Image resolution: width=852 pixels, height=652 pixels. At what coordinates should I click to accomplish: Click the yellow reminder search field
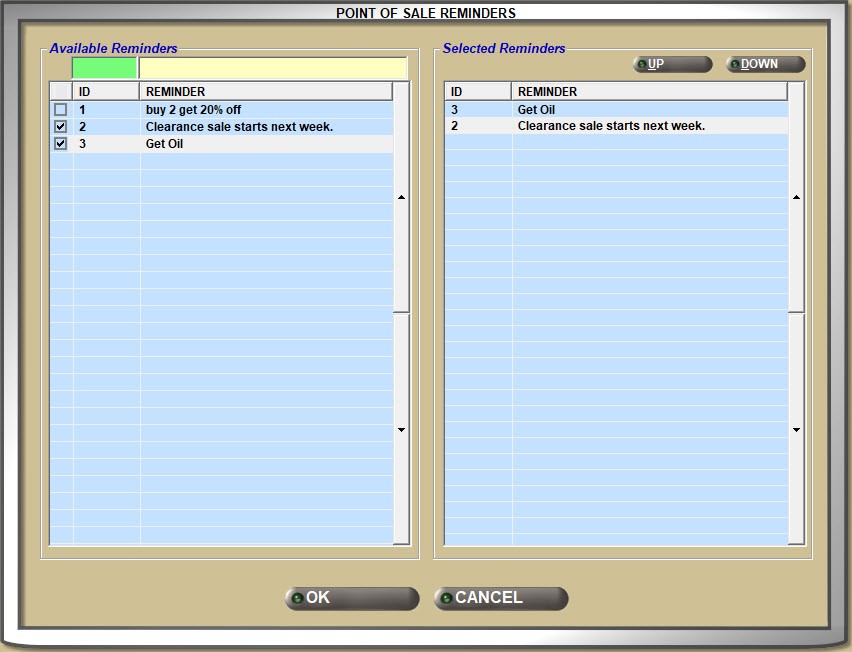coord(272,68)
